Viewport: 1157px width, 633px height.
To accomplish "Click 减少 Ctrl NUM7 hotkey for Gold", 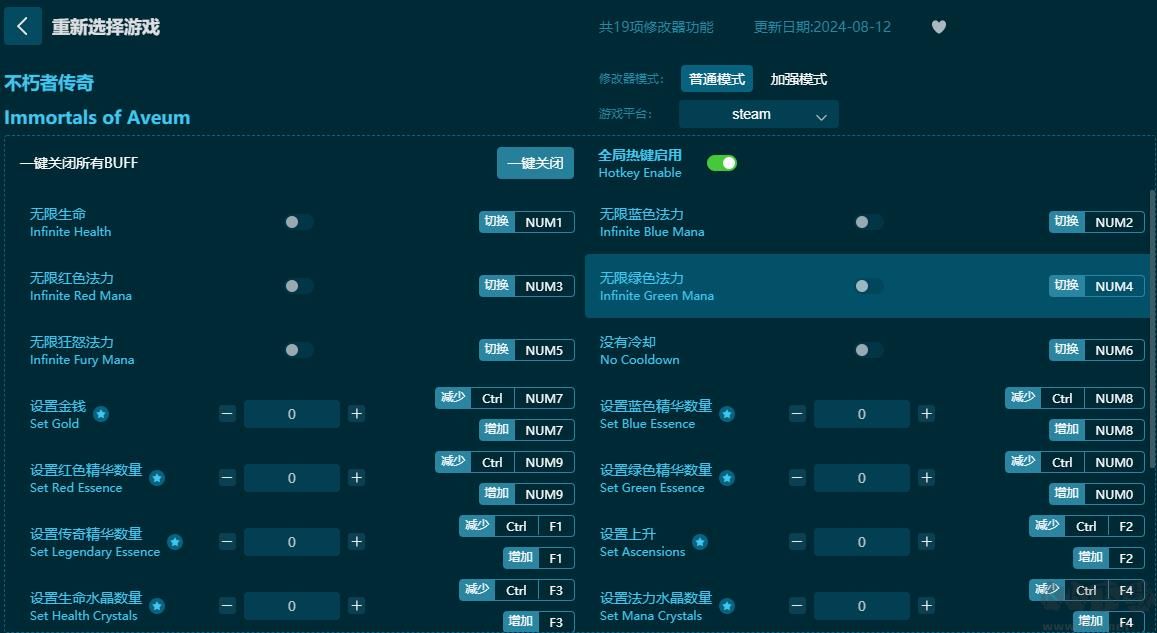I will click(x=505, y=398).
